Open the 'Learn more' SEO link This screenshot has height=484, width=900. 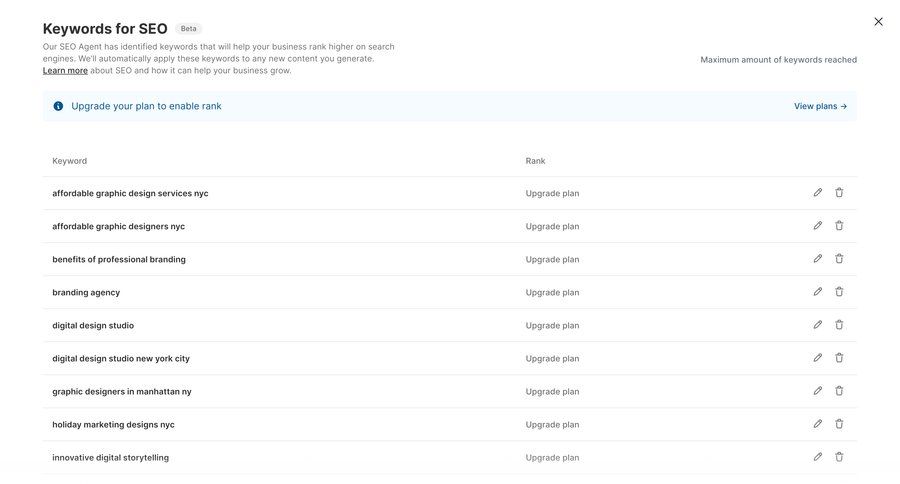click(x=65, y=71)
